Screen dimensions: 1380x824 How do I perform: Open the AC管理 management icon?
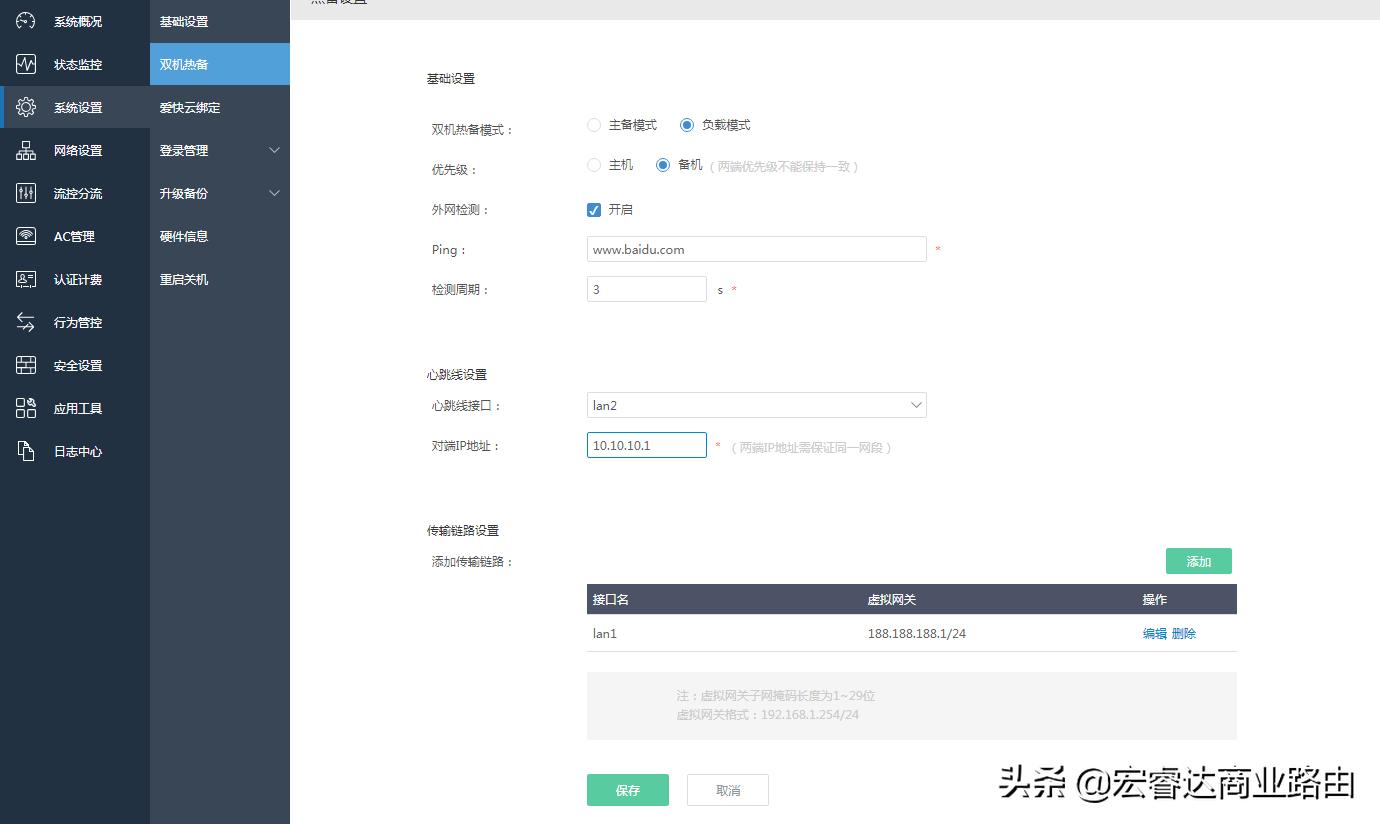(26, 236)
